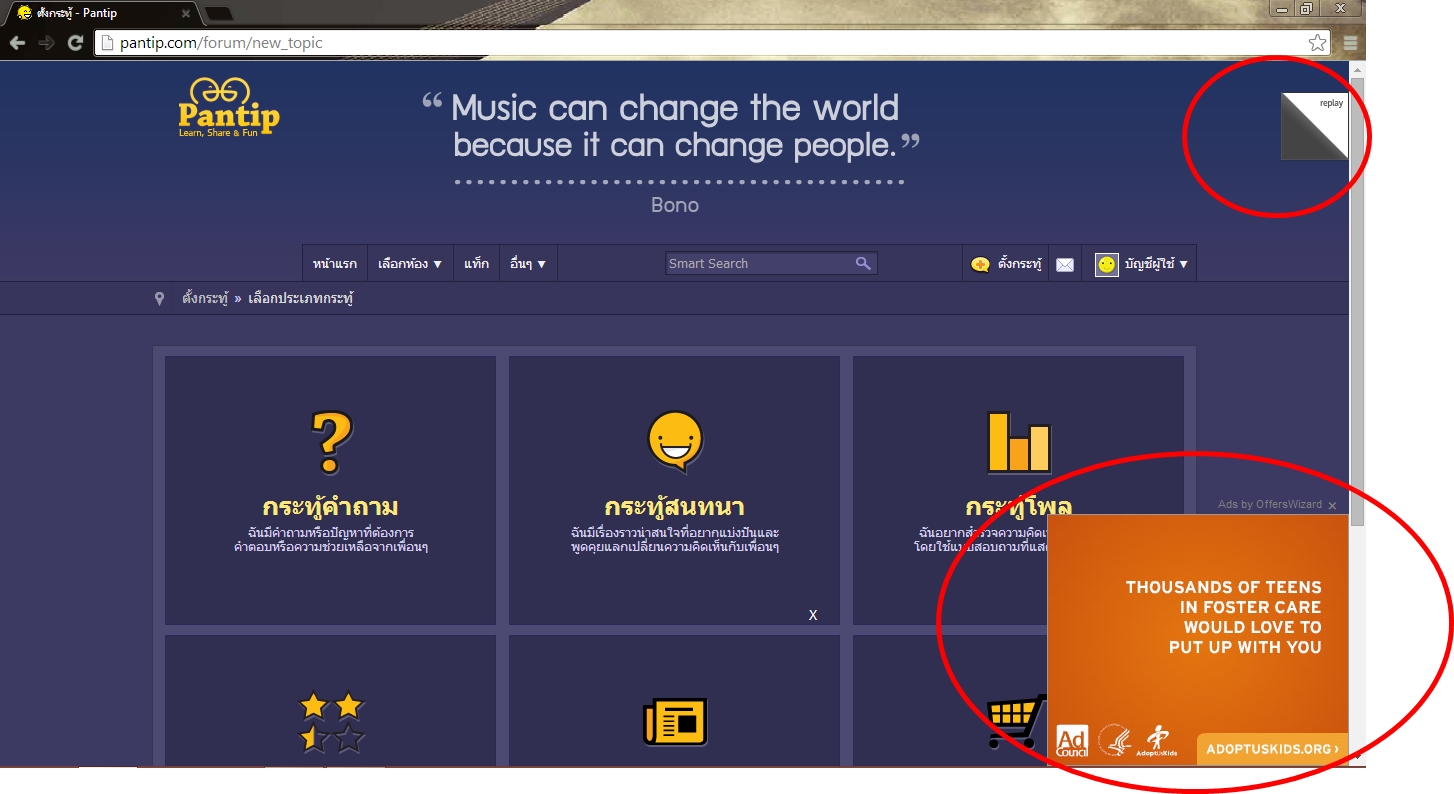Choose the กระทู้คำถาม heading

tap(330, 506)
